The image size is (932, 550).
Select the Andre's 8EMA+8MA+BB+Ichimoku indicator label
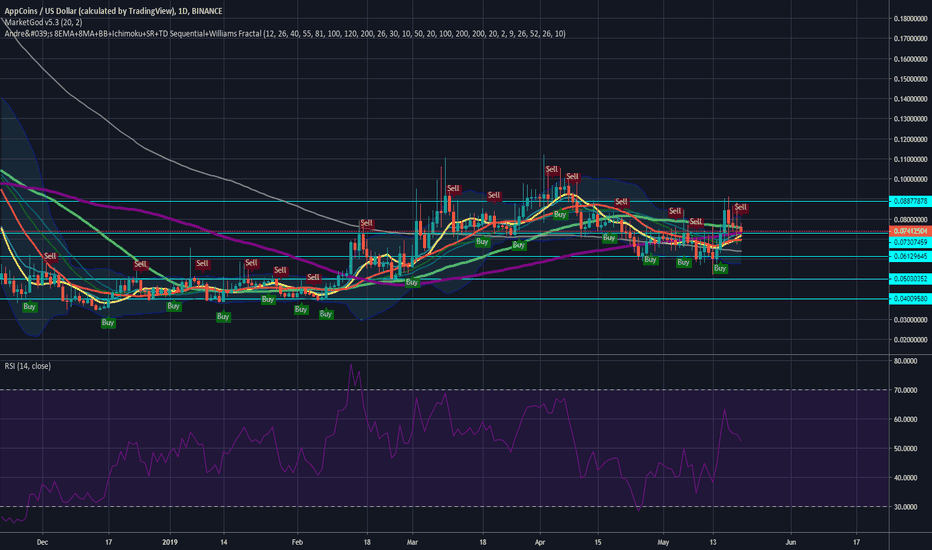(285, 34)
